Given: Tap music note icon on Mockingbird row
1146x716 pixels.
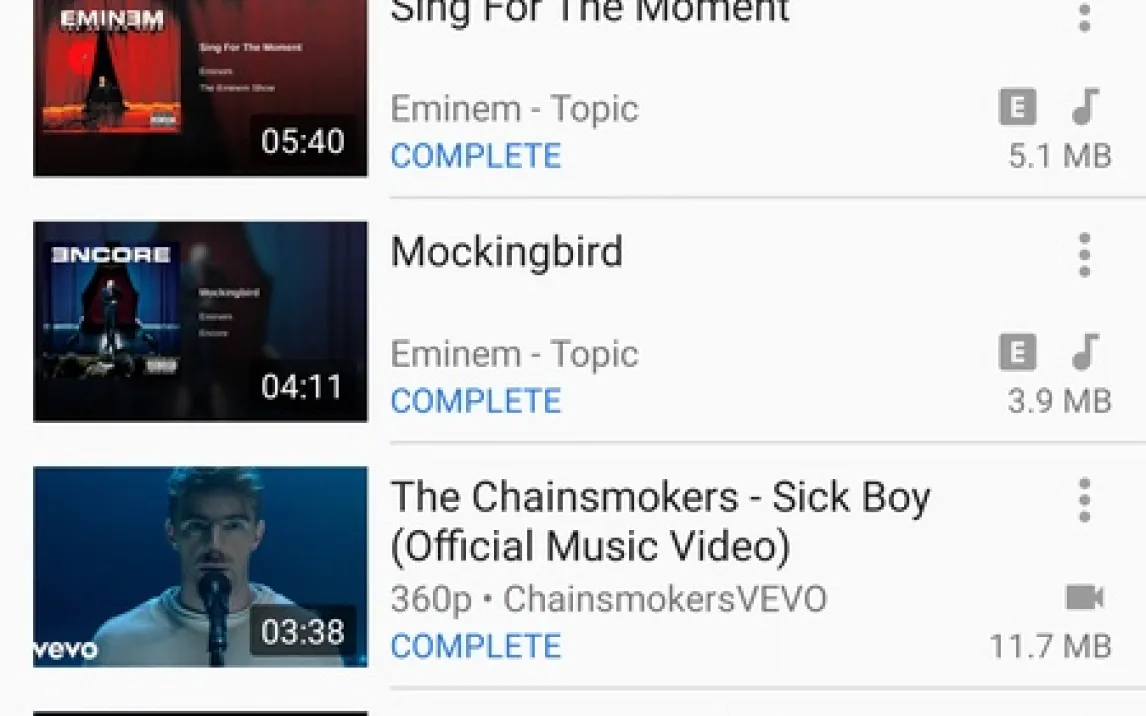Looking at the screenshot, I should pyautogui.click(x=1085, y=351).
